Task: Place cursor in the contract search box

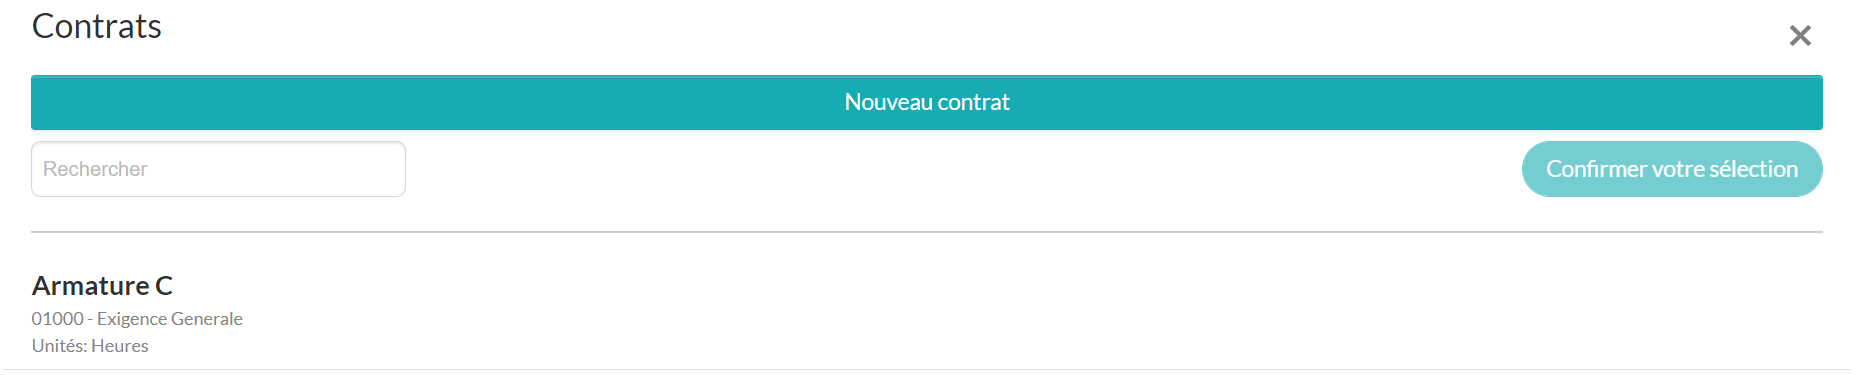Action: pyautogui.click(x=218, y=169)
